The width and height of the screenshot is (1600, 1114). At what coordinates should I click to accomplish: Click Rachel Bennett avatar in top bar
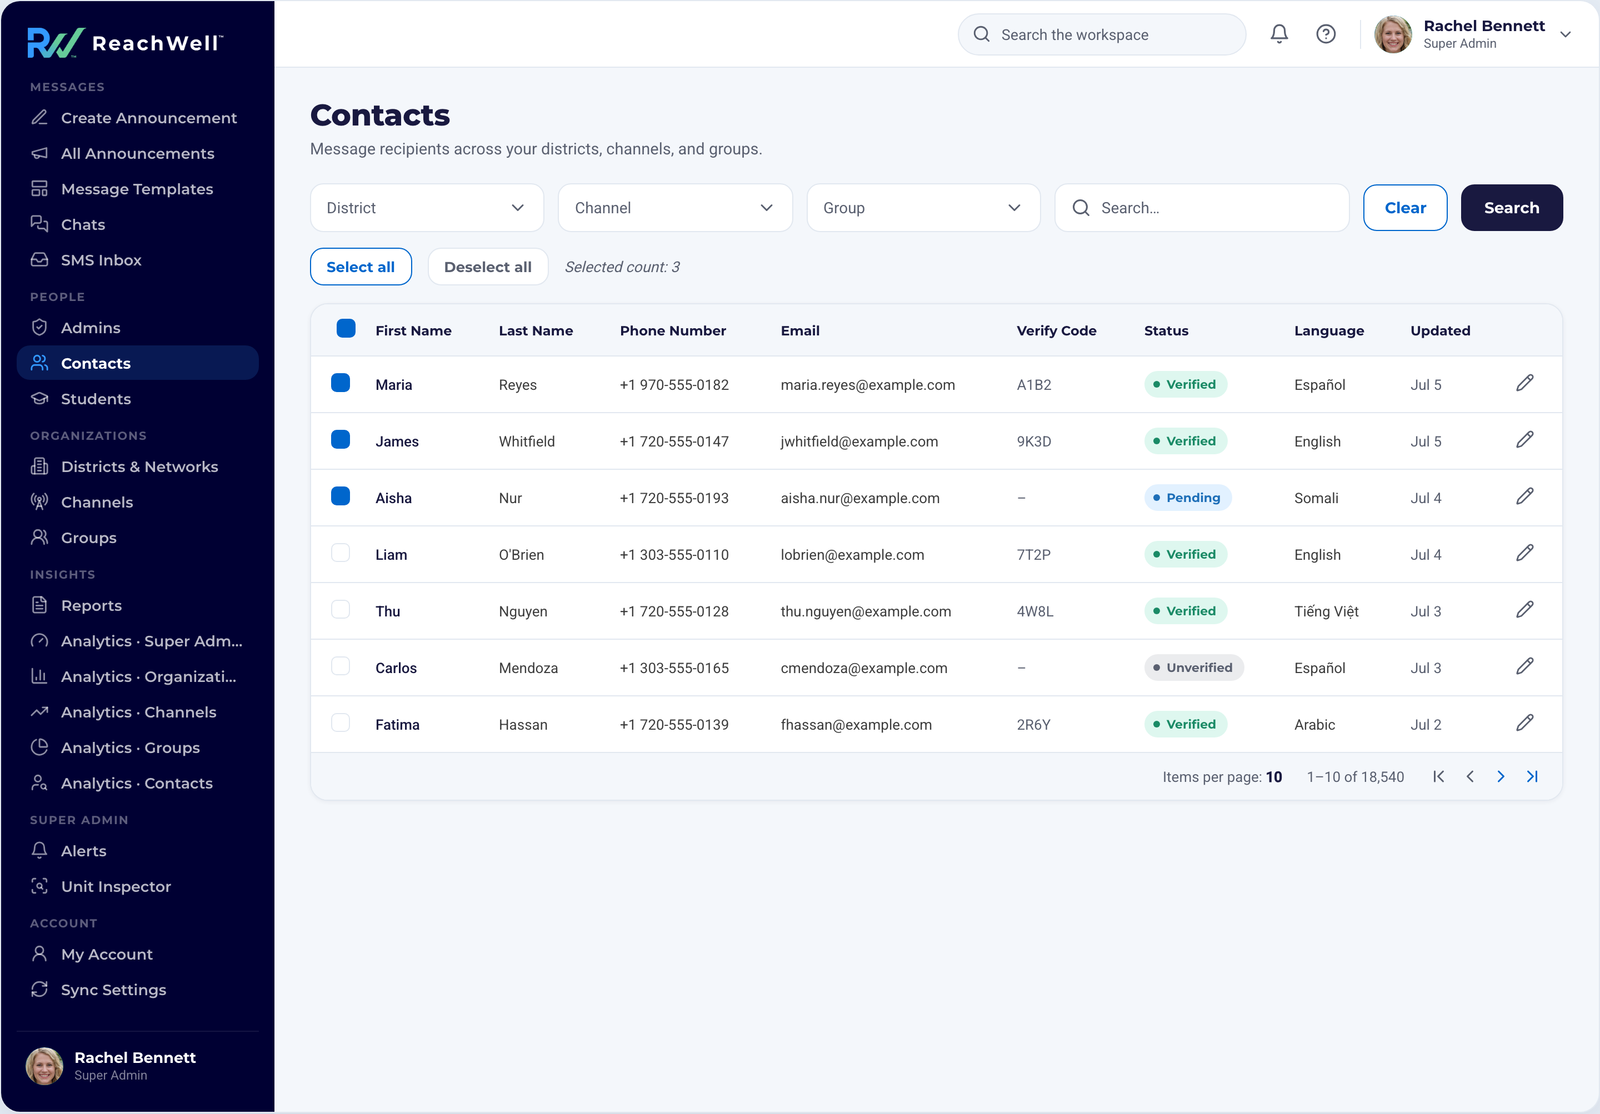click(x=1393, y=34)
